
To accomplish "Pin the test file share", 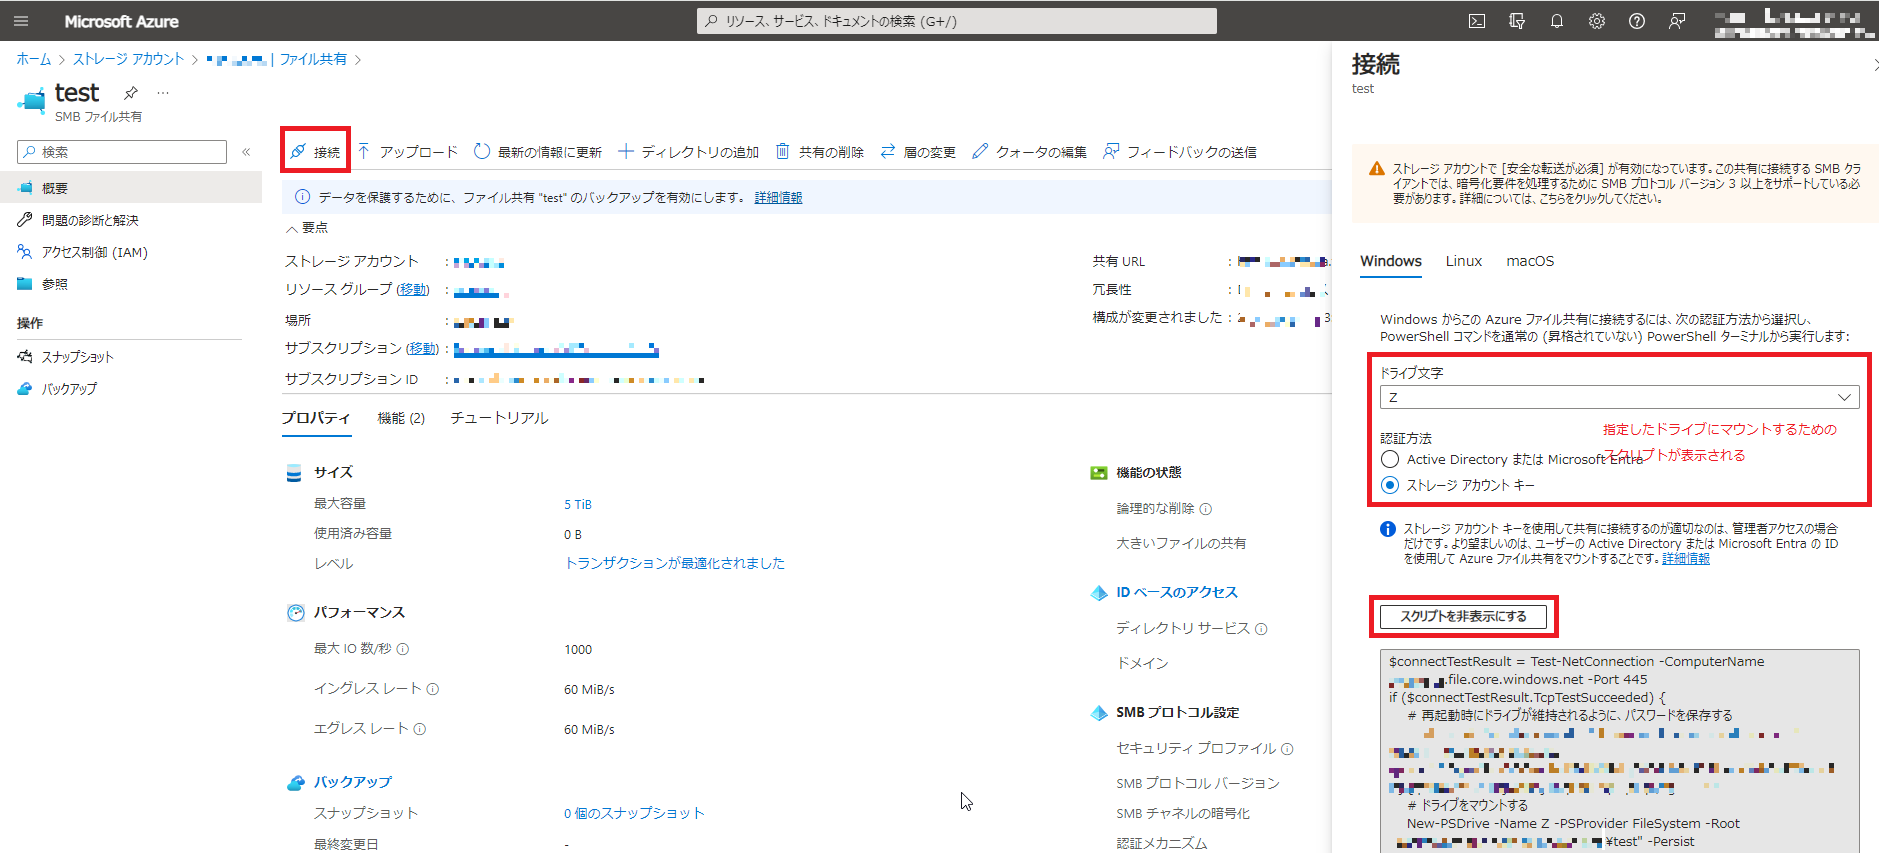I will (x=131, y=93).
